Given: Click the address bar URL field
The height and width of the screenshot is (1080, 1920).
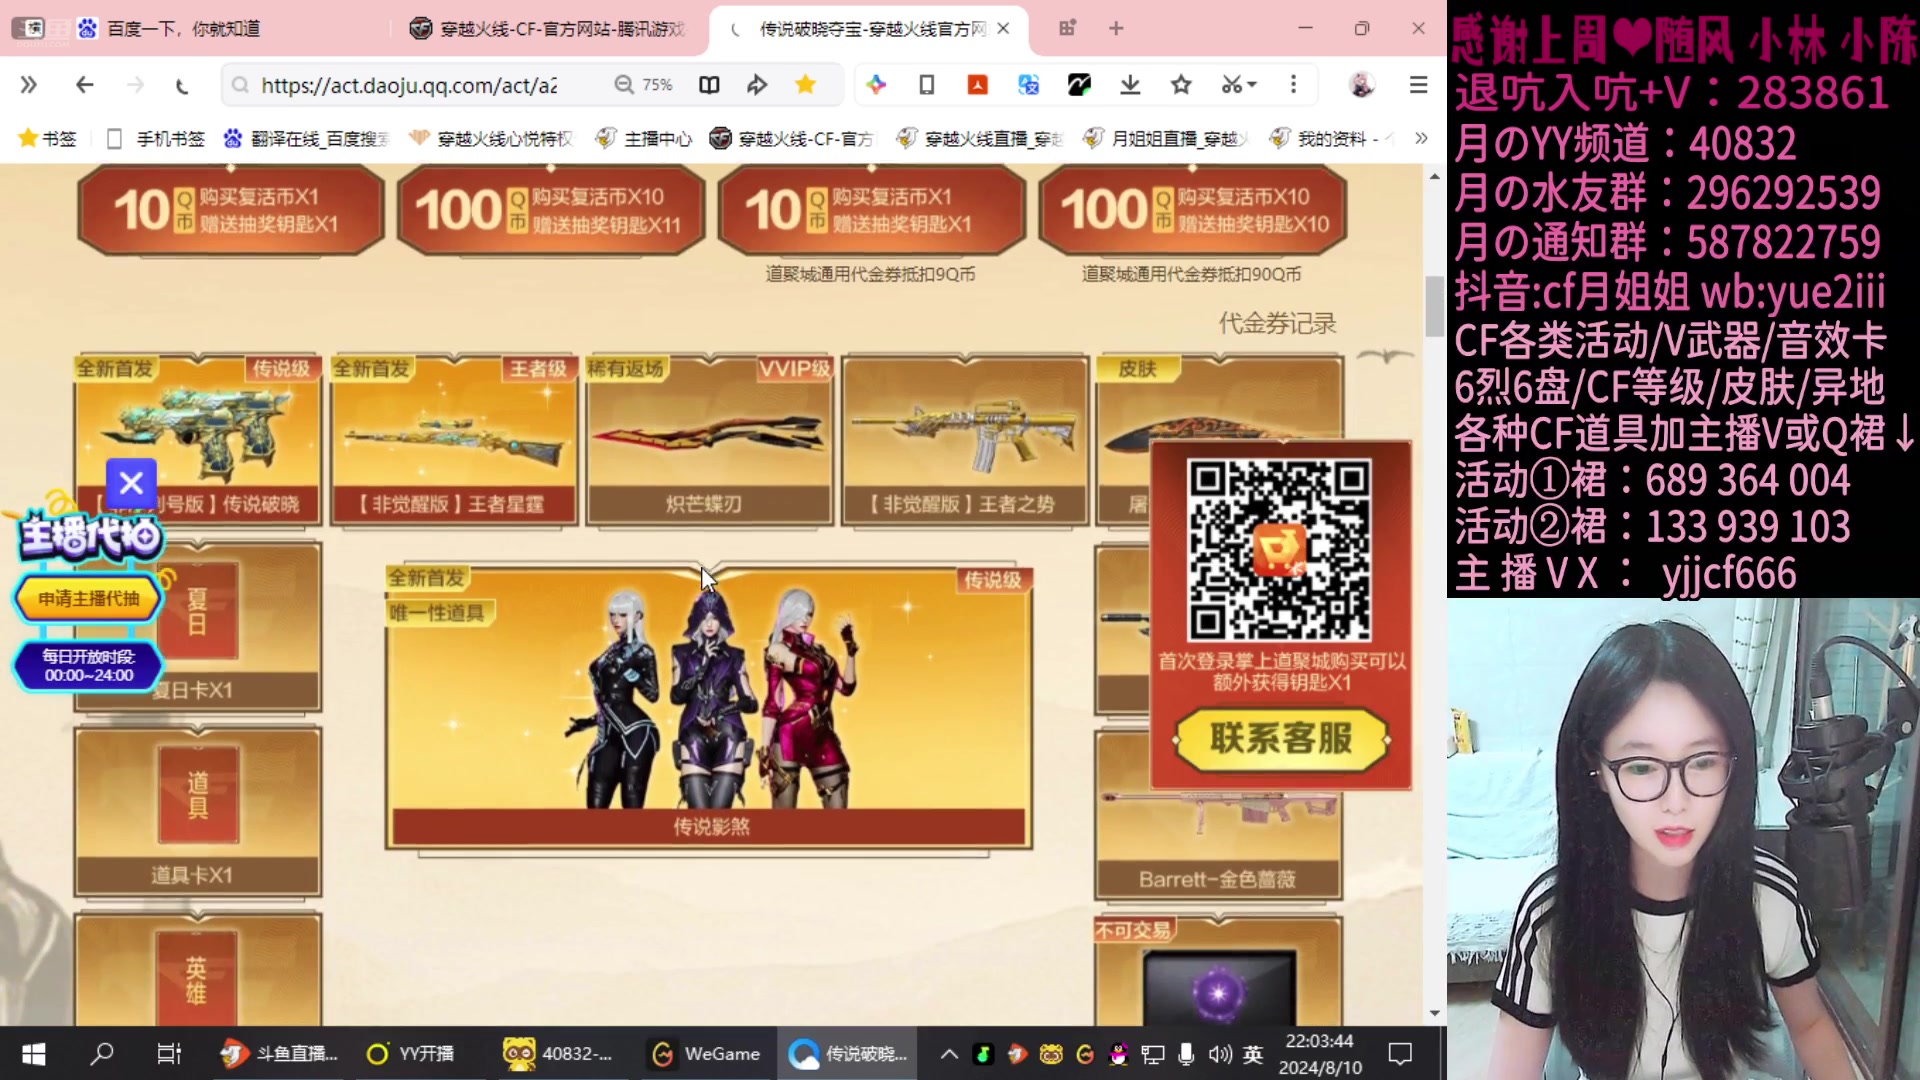Looking at the screenshot, I should tap(410, 85).
